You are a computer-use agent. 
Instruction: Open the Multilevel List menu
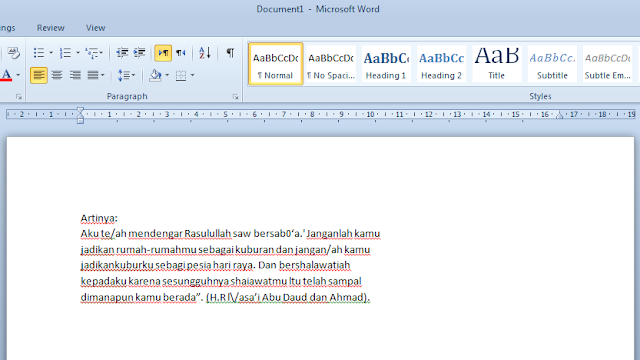point(93,53)
